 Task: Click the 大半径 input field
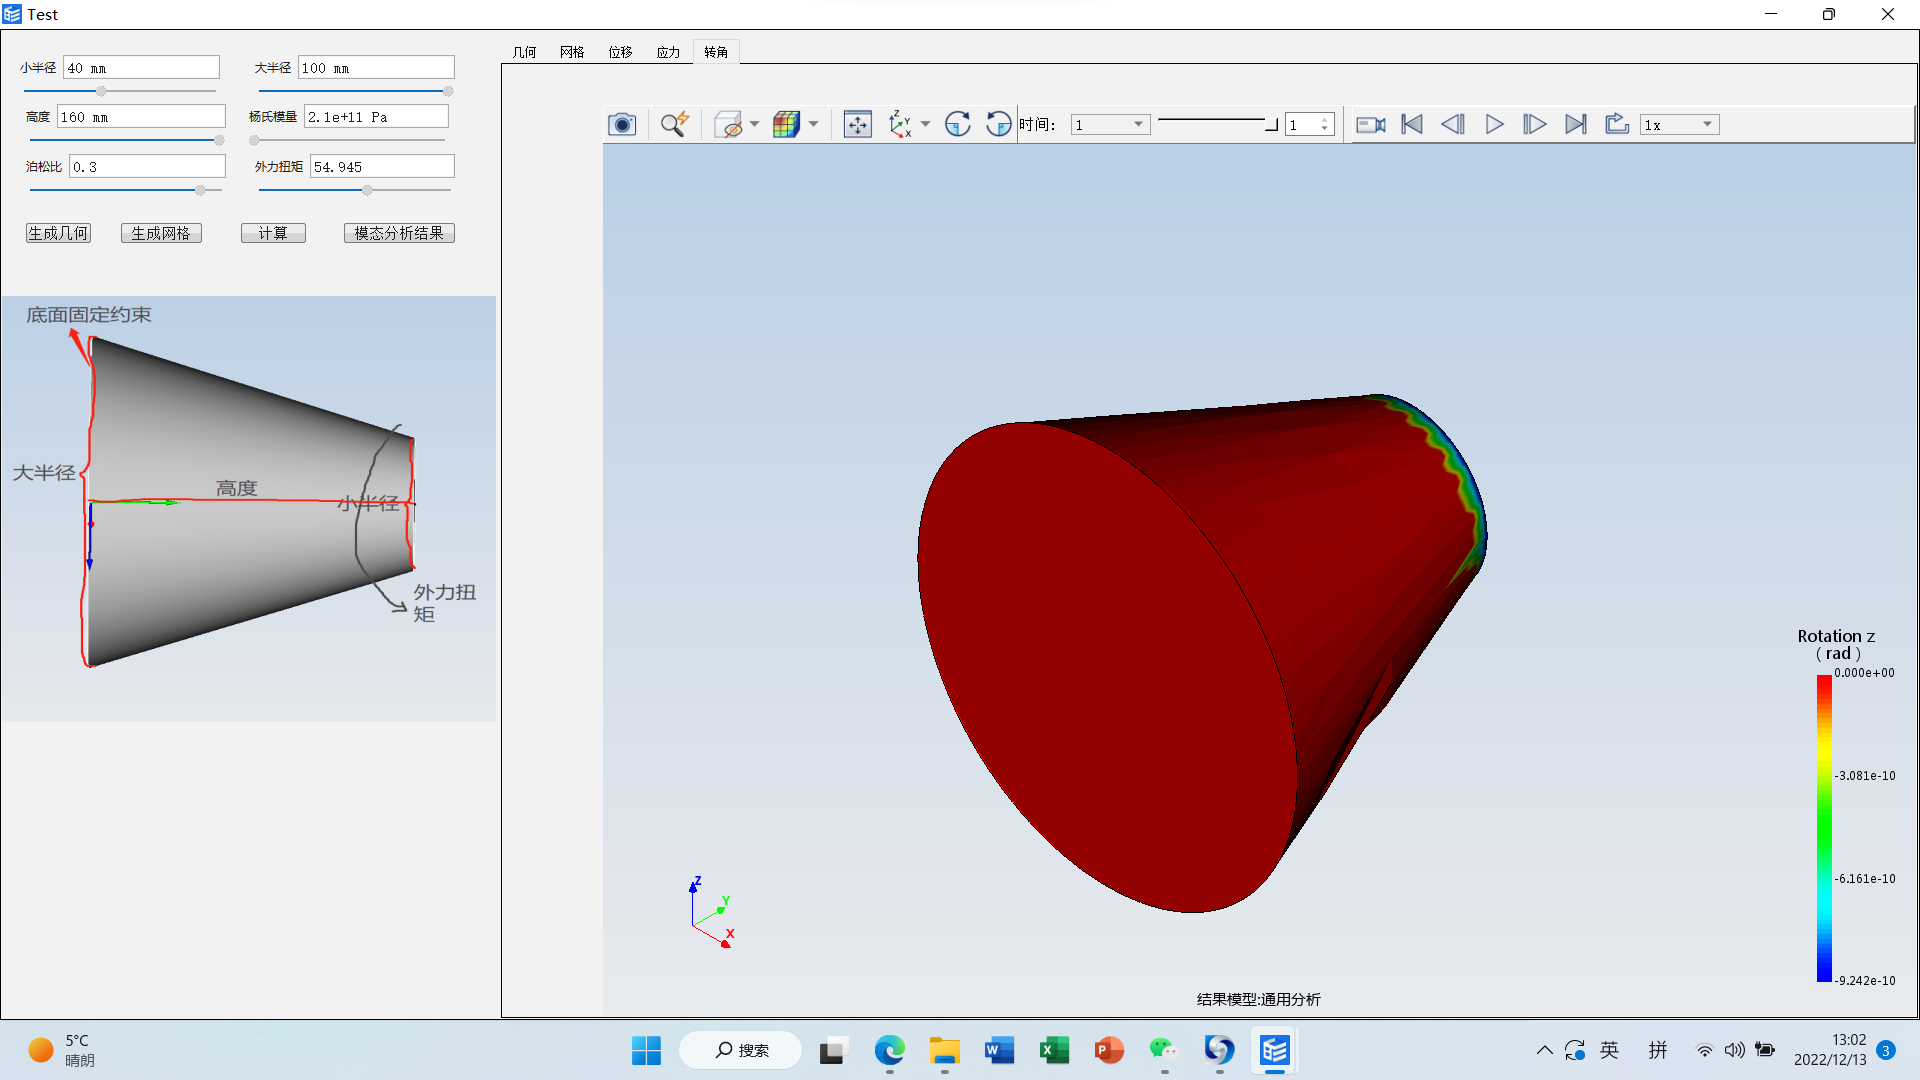tap(376, 68)
